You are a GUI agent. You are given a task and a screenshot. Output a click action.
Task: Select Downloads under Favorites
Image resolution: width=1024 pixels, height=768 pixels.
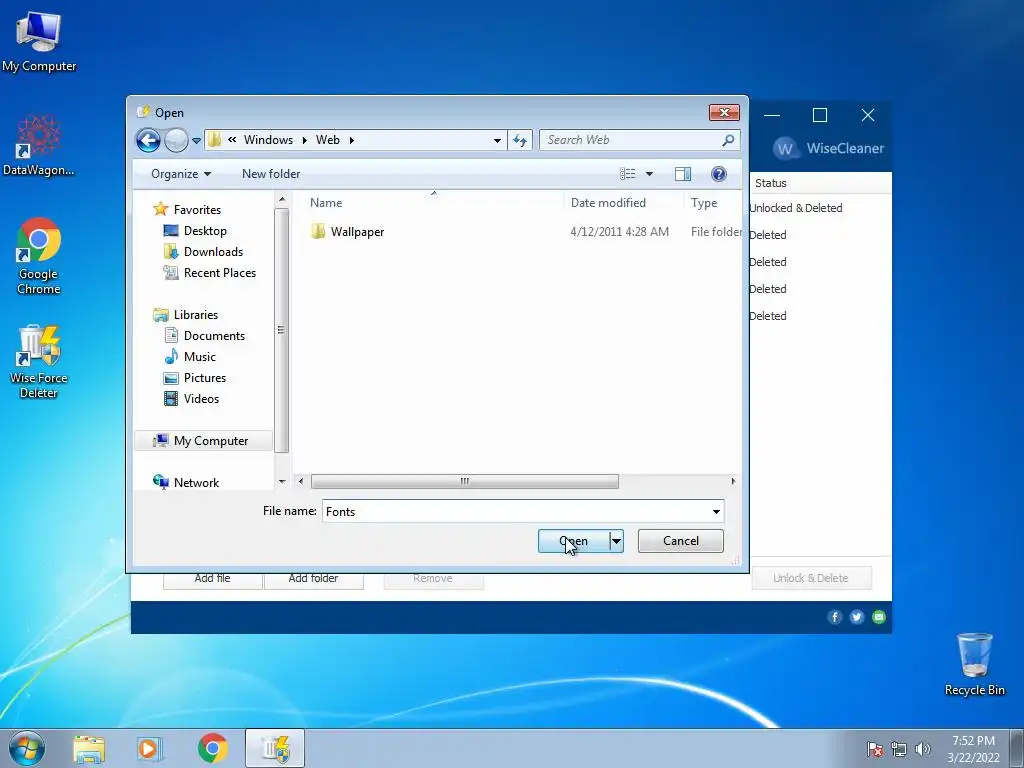coord(213,251)
